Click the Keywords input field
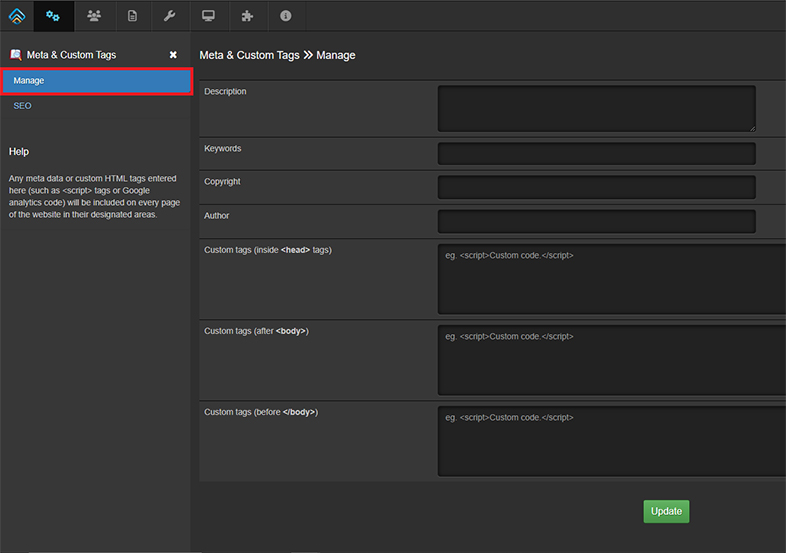The width and height of the screenshot is (786, 553). click(596, 153)
